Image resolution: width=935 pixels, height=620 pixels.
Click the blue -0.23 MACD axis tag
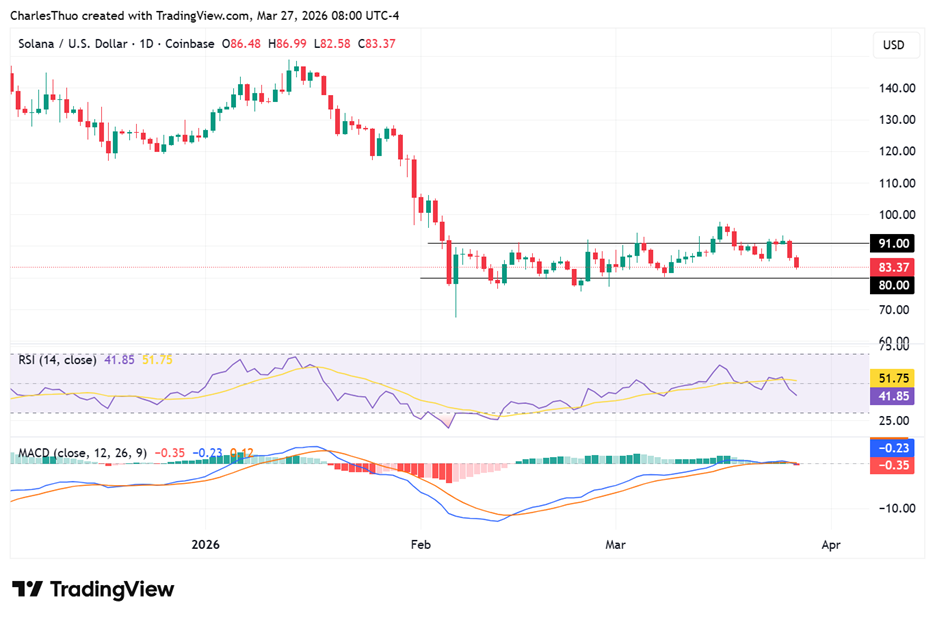(893, 449)
